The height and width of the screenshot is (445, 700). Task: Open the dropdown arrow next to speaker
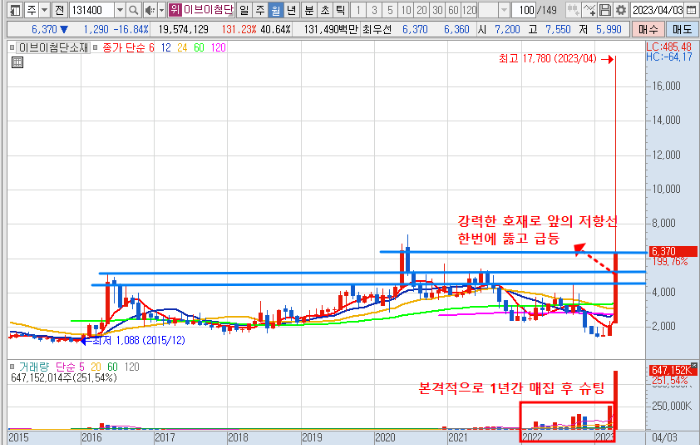click(162, 10)
